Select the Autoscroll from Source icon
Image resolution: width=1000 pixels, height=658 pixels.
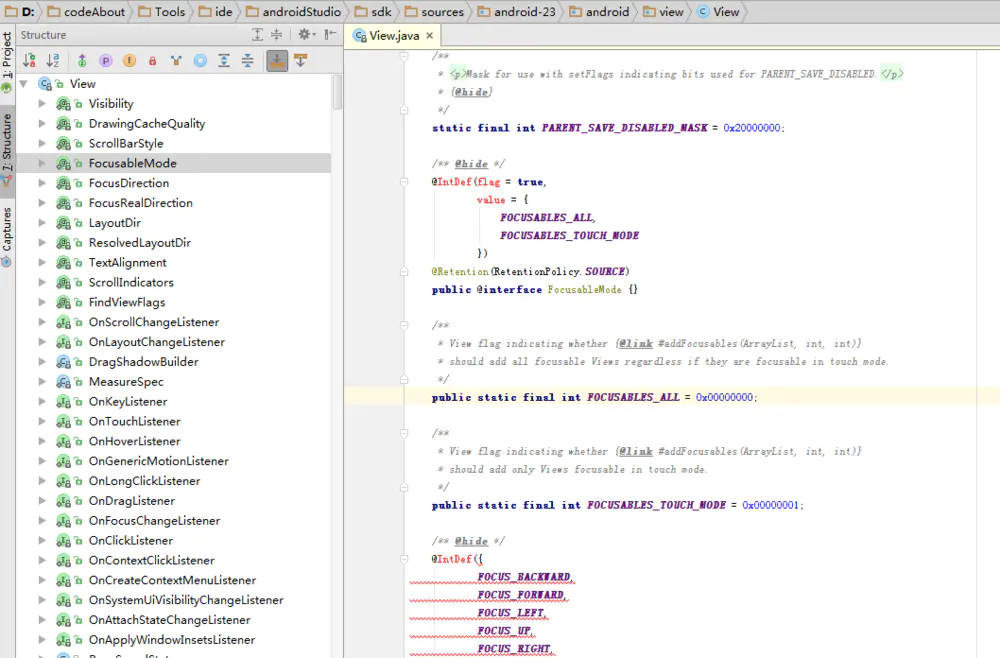click(x=301, y=60)
